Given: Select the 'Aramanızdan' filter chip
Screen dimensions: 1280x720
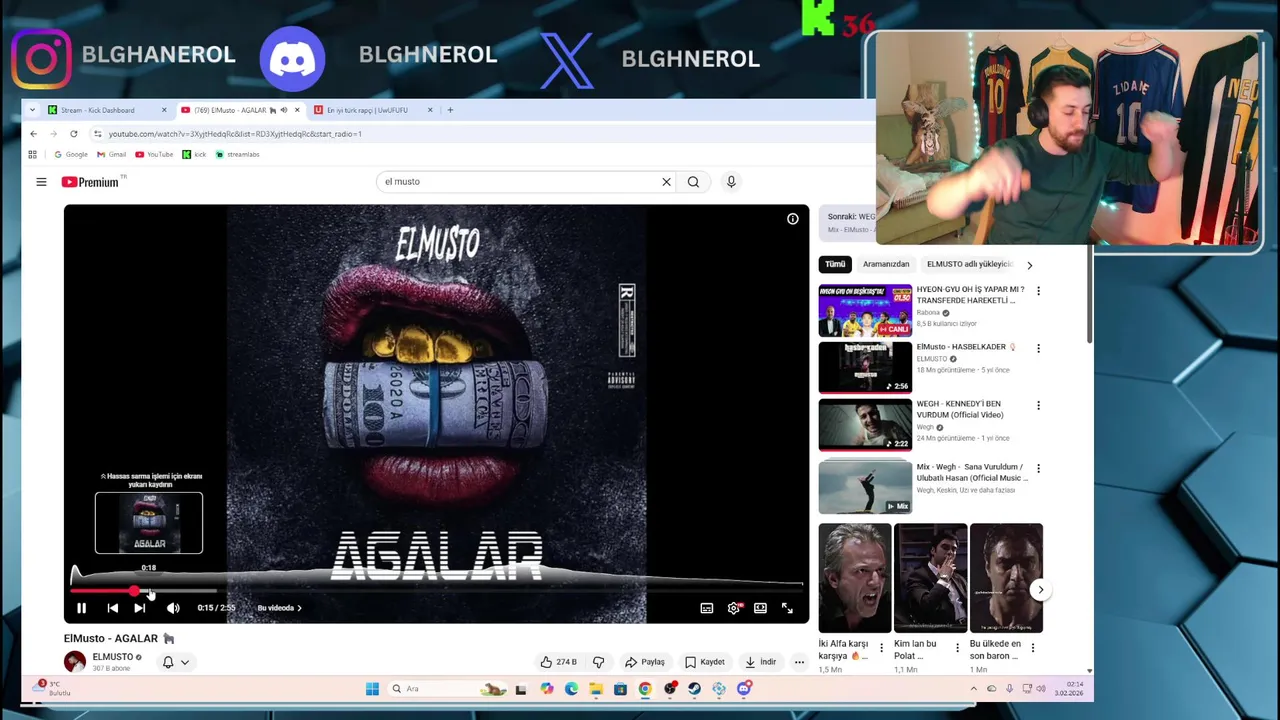Looking at the screenshot, I should (886, 264).
